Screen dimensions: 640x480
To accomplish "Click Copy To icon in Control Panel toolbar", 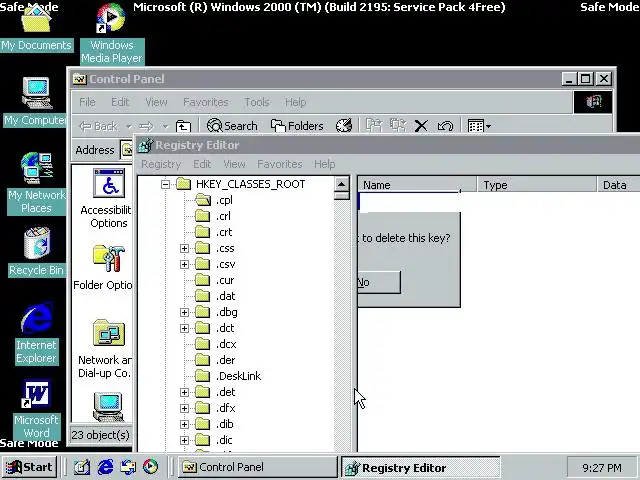I will (398, 126).
